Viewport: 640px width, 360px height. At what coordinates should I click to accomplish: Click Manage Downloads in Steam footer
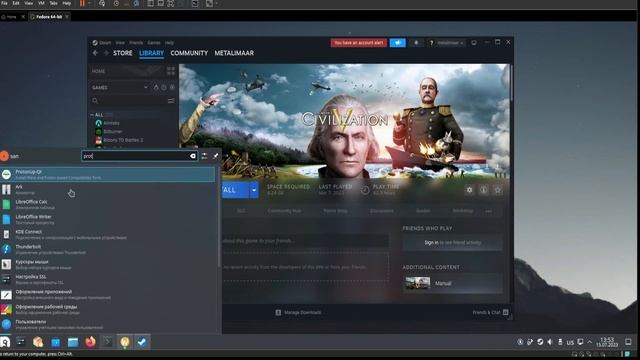click(x=298, y=312)
